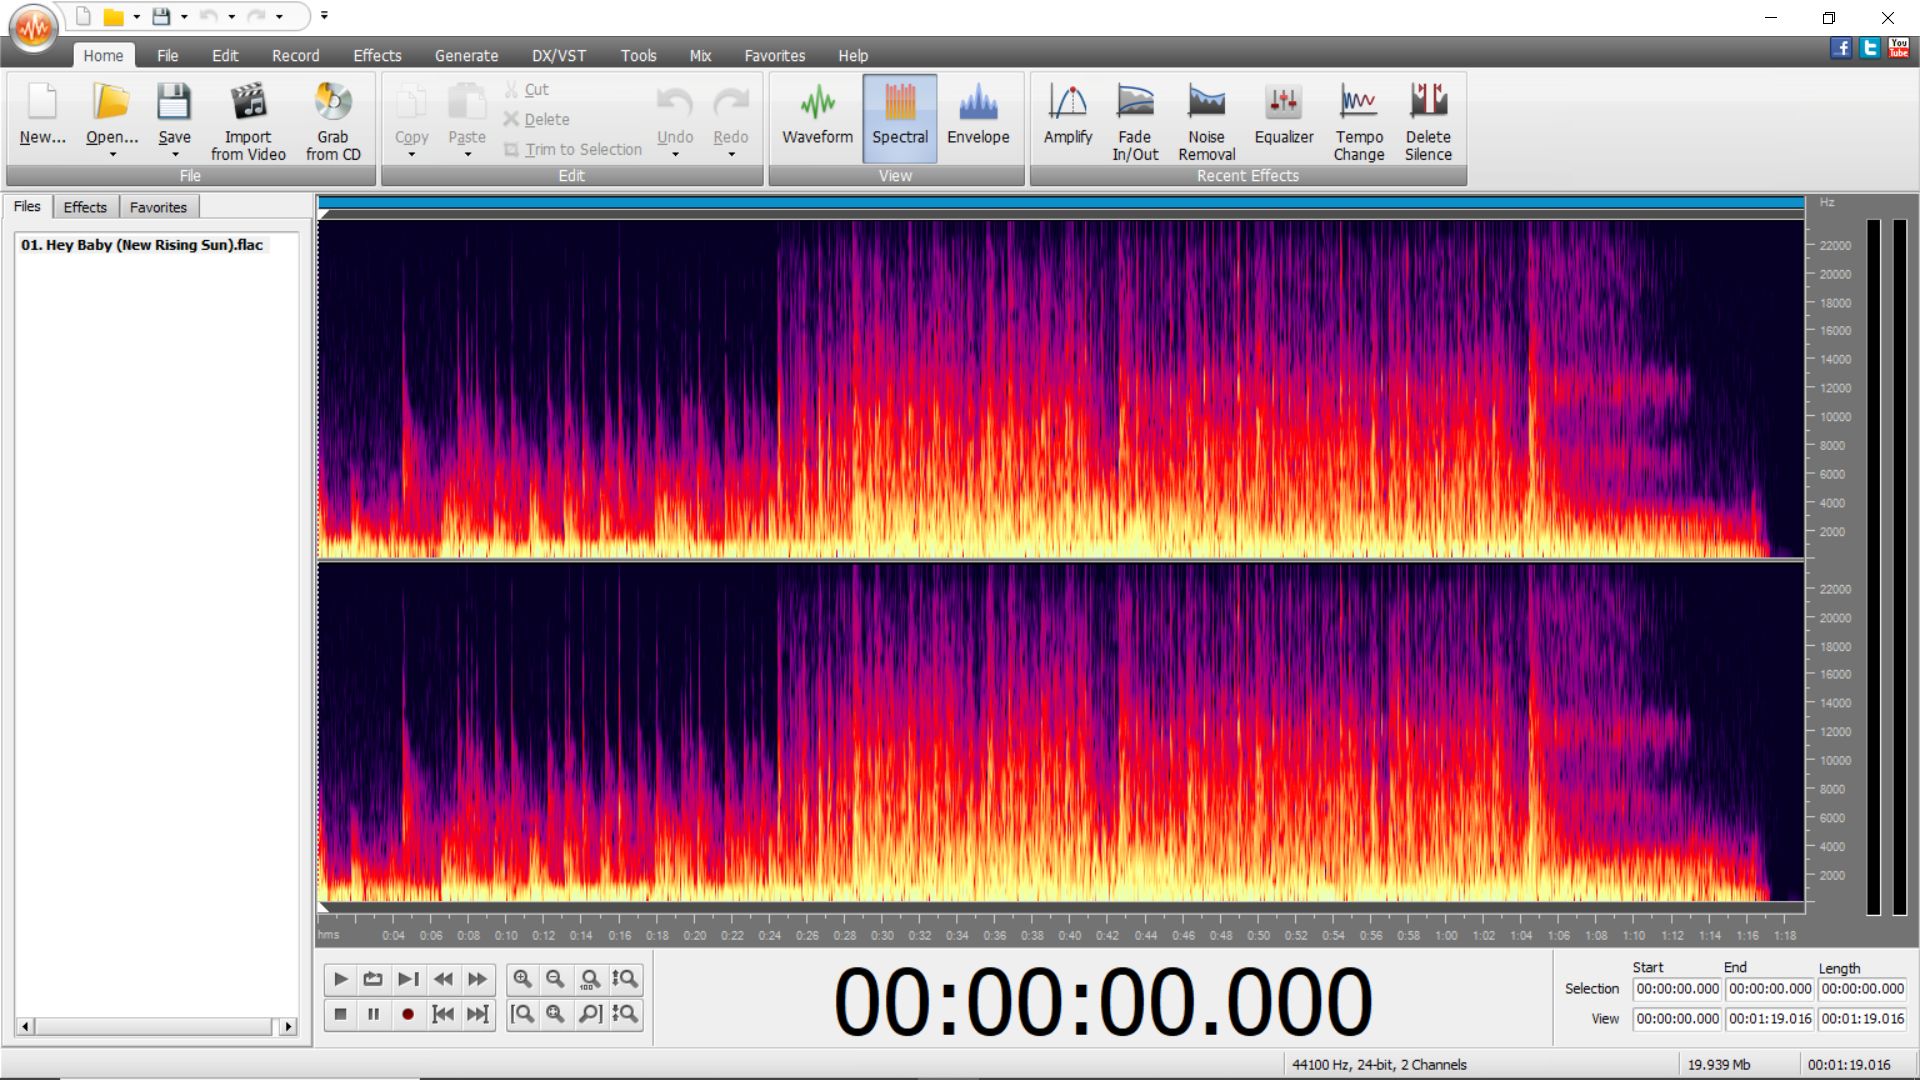Click the floppy disk save icon in the quick access toolbar
The image size is (1920, 1080).
click(x=161, y=16)
